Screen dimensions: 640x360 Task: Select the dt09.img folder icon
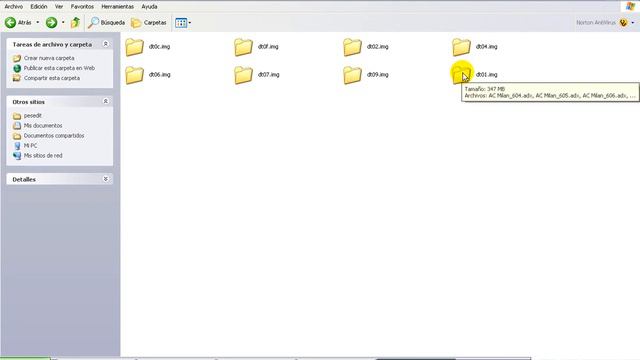tap(352, 75)
